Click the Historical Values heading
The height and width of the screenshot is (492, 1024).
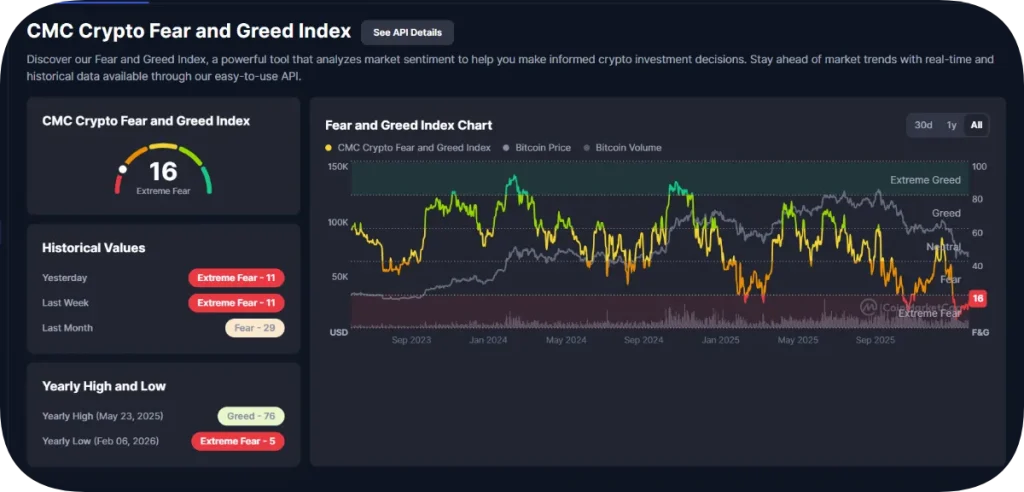click(x=93, y=248)
